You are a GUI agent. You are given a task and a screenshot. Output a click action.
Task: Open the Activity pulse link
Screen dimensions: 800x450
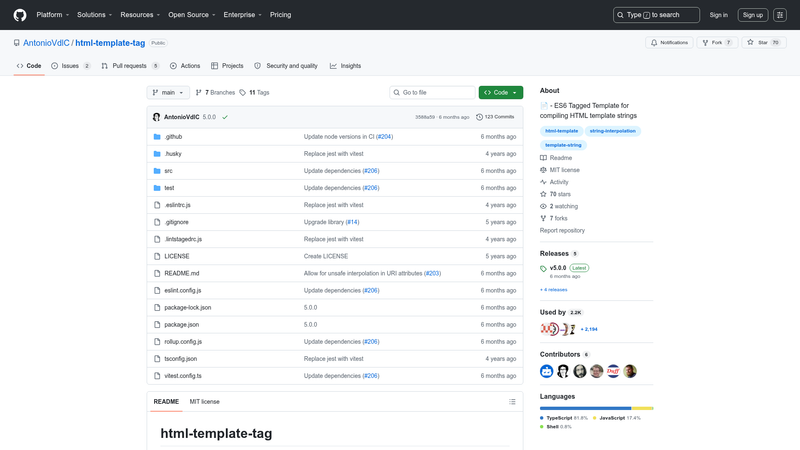coord(554,182)
